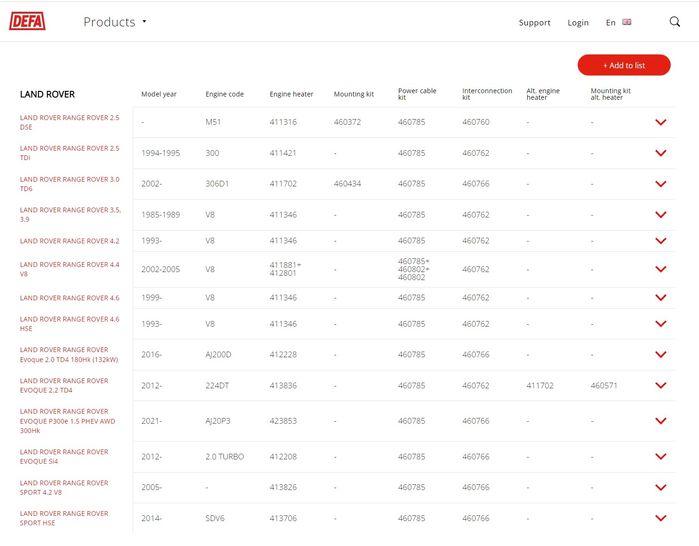Expand the Range Rover 4.2 row

pos(661,241)
